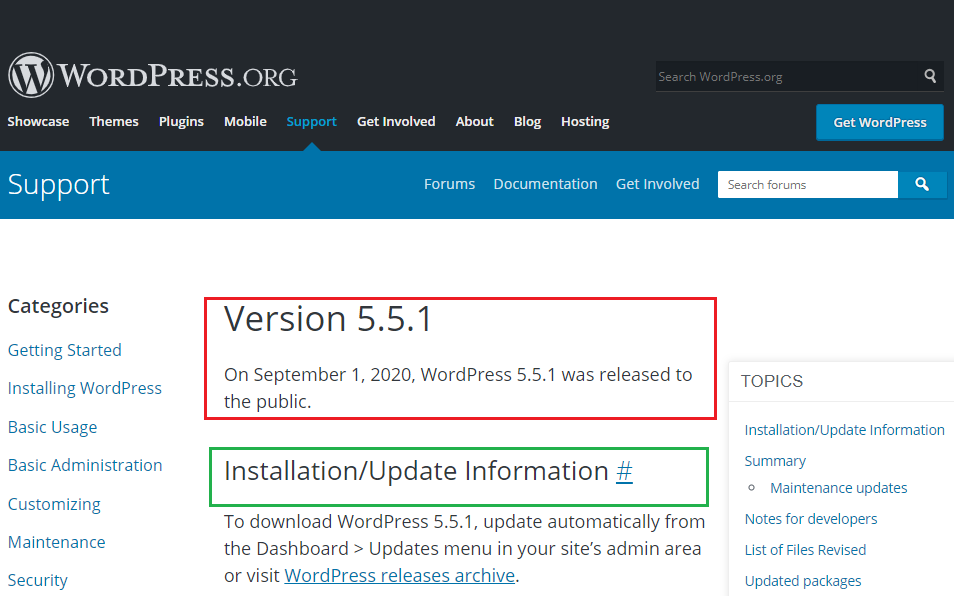Open the Themes menu item
Screen dimensions: 954x596
[x=114, y=122]
